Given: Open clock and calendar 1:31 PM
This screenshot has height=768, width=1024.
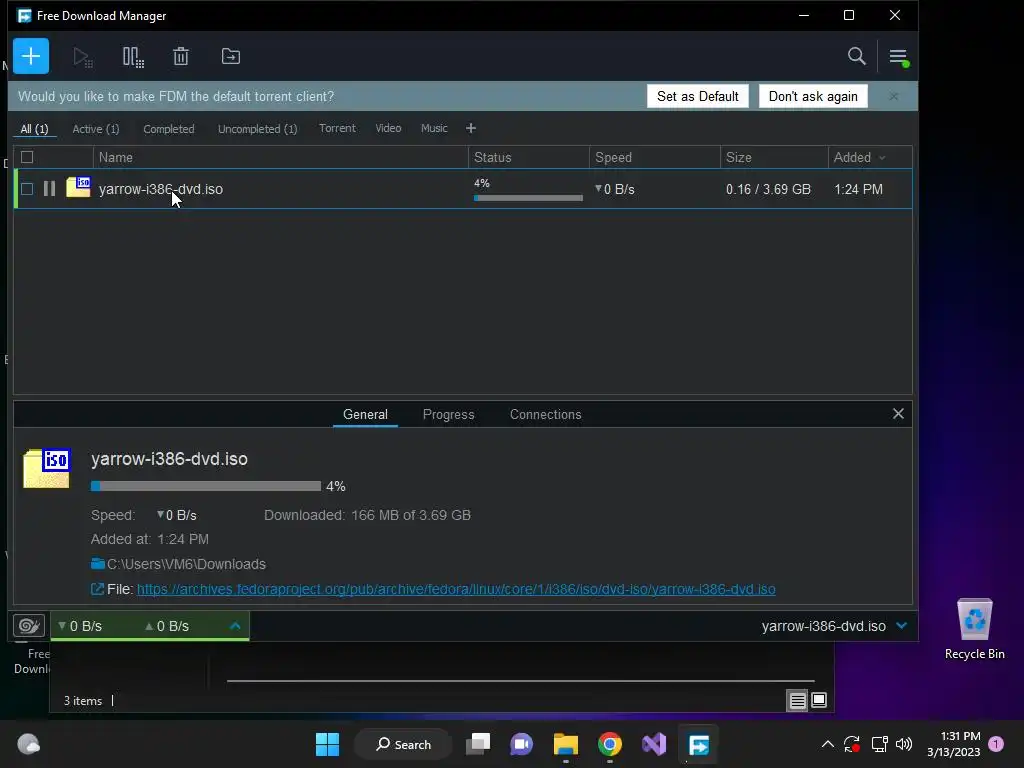Looking at the screenshot, I should (953, 744).
